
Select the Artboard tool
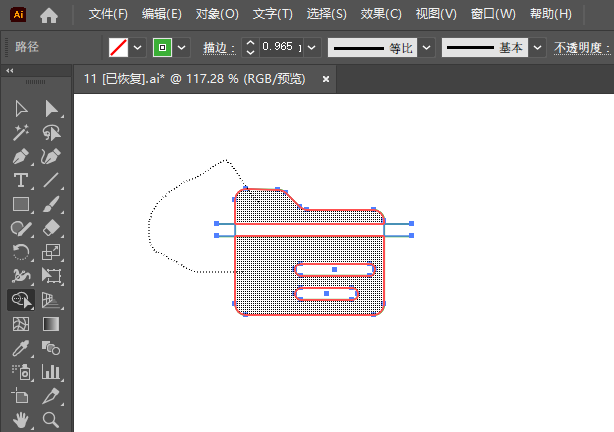(x=21, y=396)
